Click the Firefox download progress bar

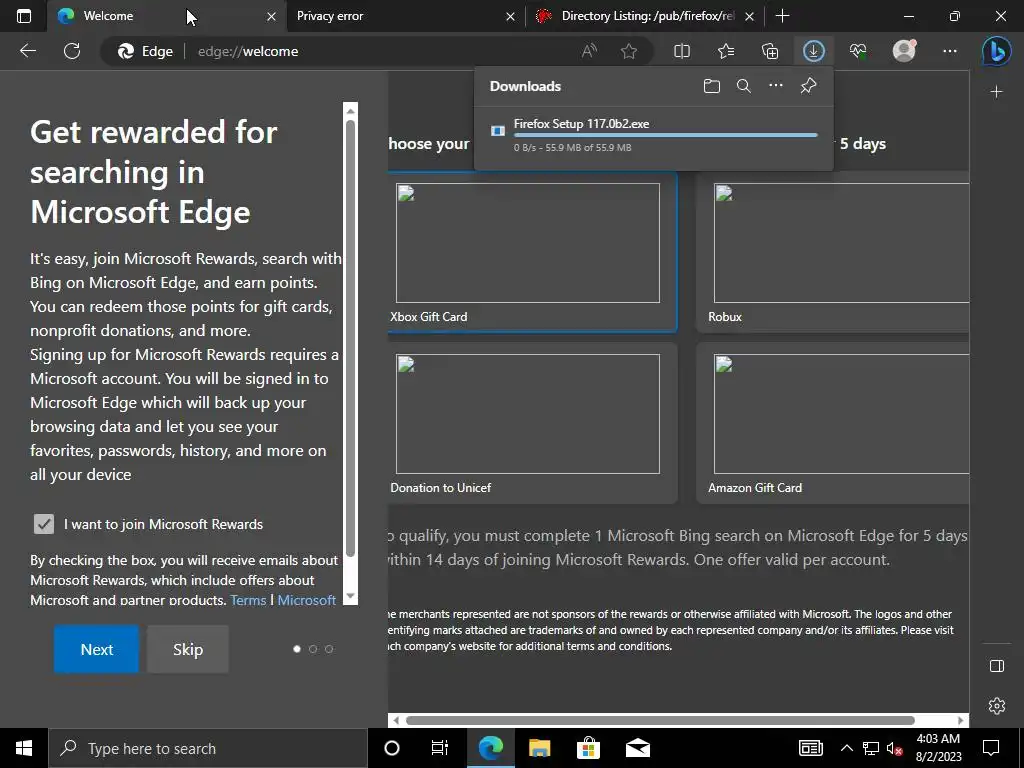665,135
